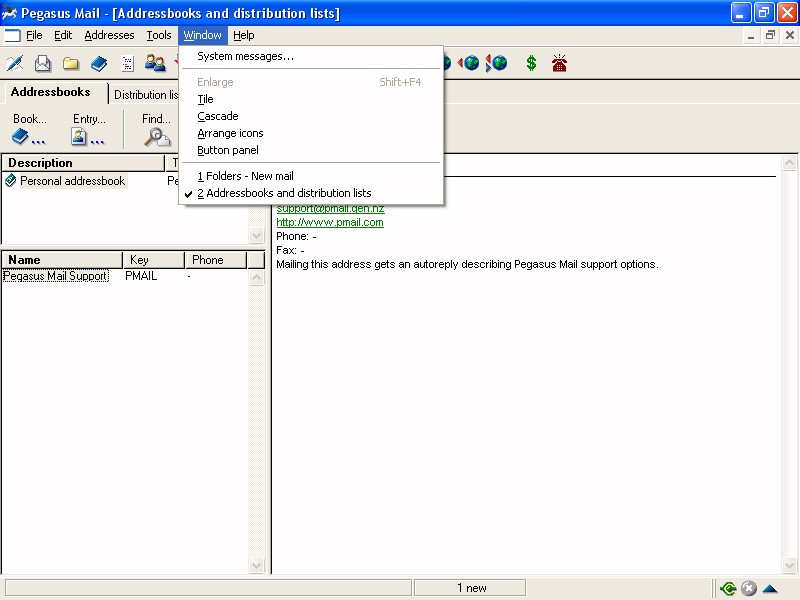The width and height of the screenshot is (800, 600).
Task: Click the Book... addressbook button icon
Action: click(29, 137)
